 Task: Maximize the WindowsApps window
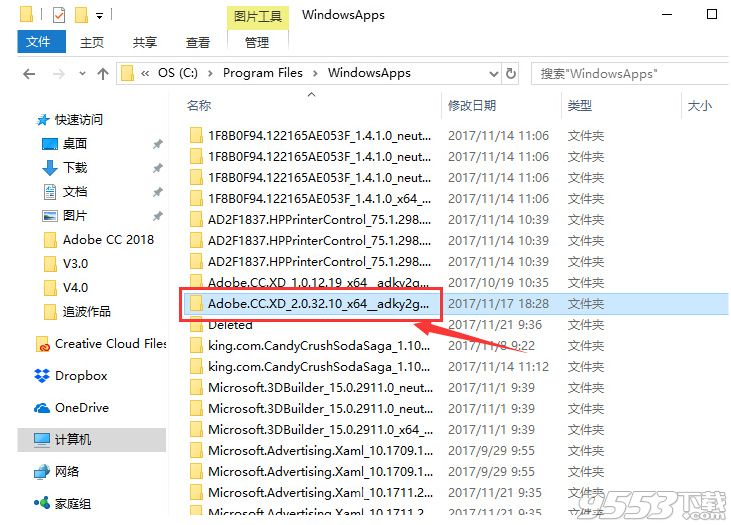click(x=712, y=14)
